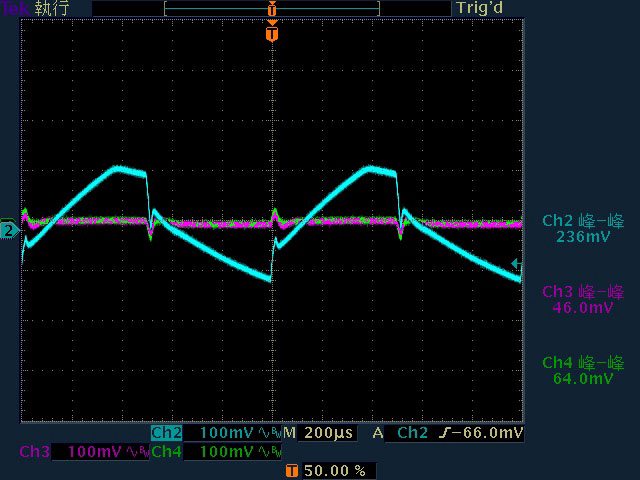This screenshot has height=480, width=640.
Task: Click the Ch2 ground reference marker
Action: (9, 231)
